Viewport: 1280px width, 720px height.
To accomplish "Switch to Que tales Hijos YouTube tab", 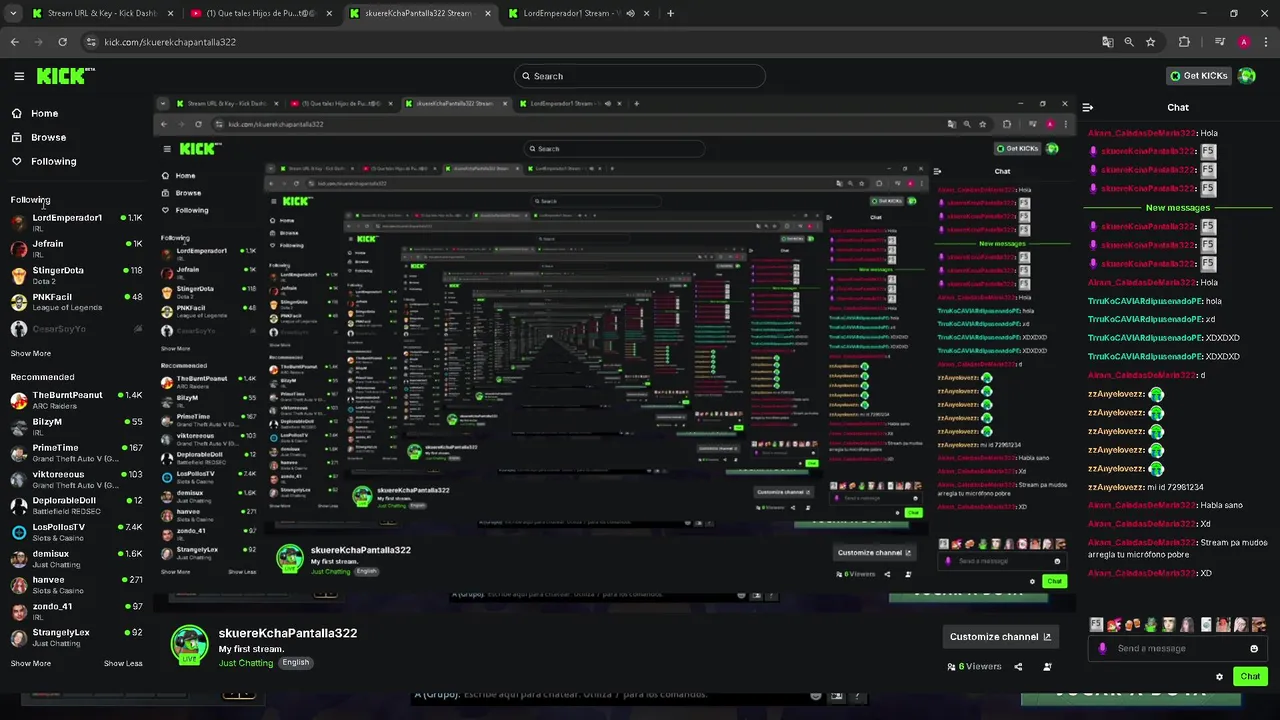I will click(260, 13).
